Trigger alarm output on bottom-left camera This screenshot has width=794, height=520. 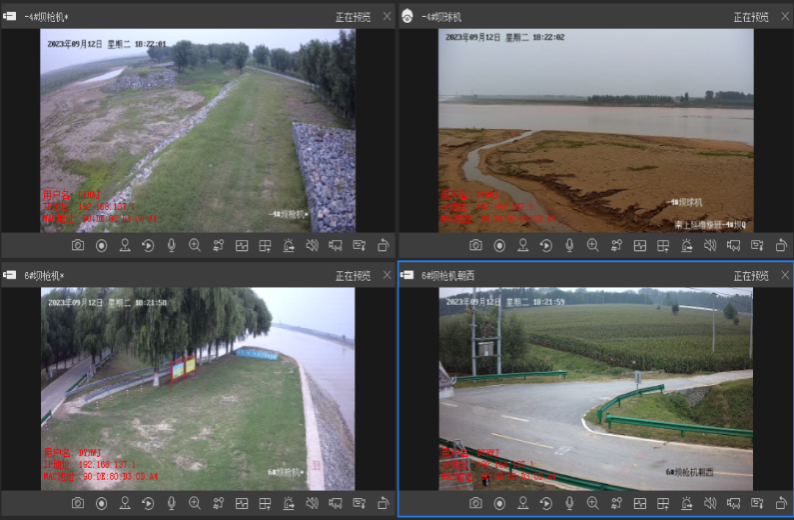(289, 503)
